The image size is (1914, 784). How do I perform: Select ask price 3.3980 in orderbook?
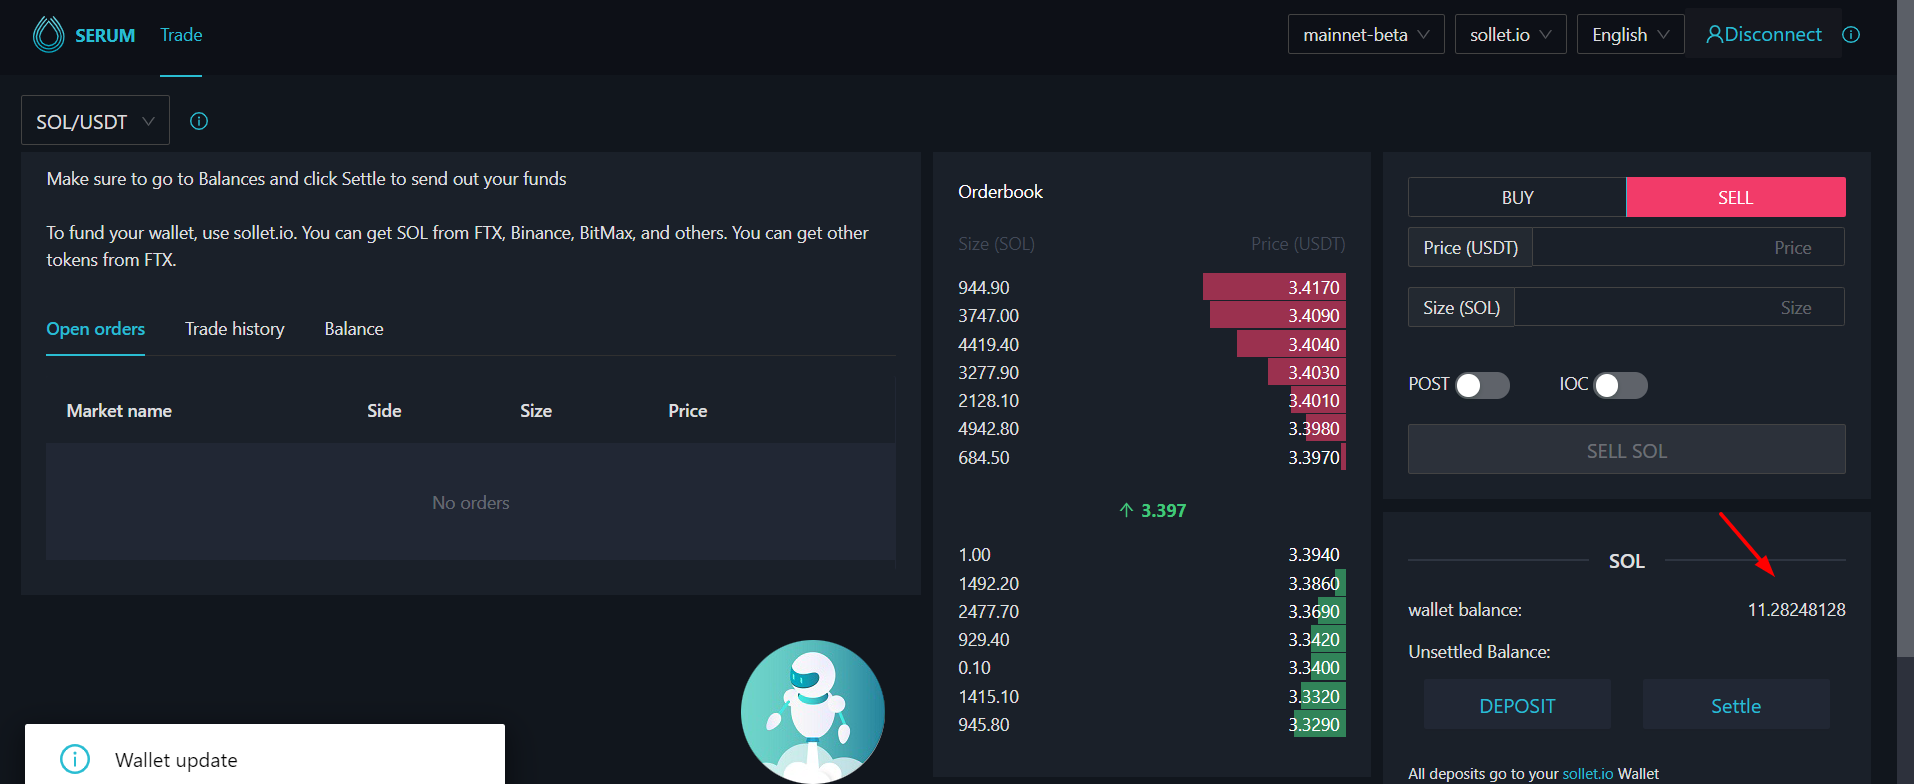pos(1314,428)
